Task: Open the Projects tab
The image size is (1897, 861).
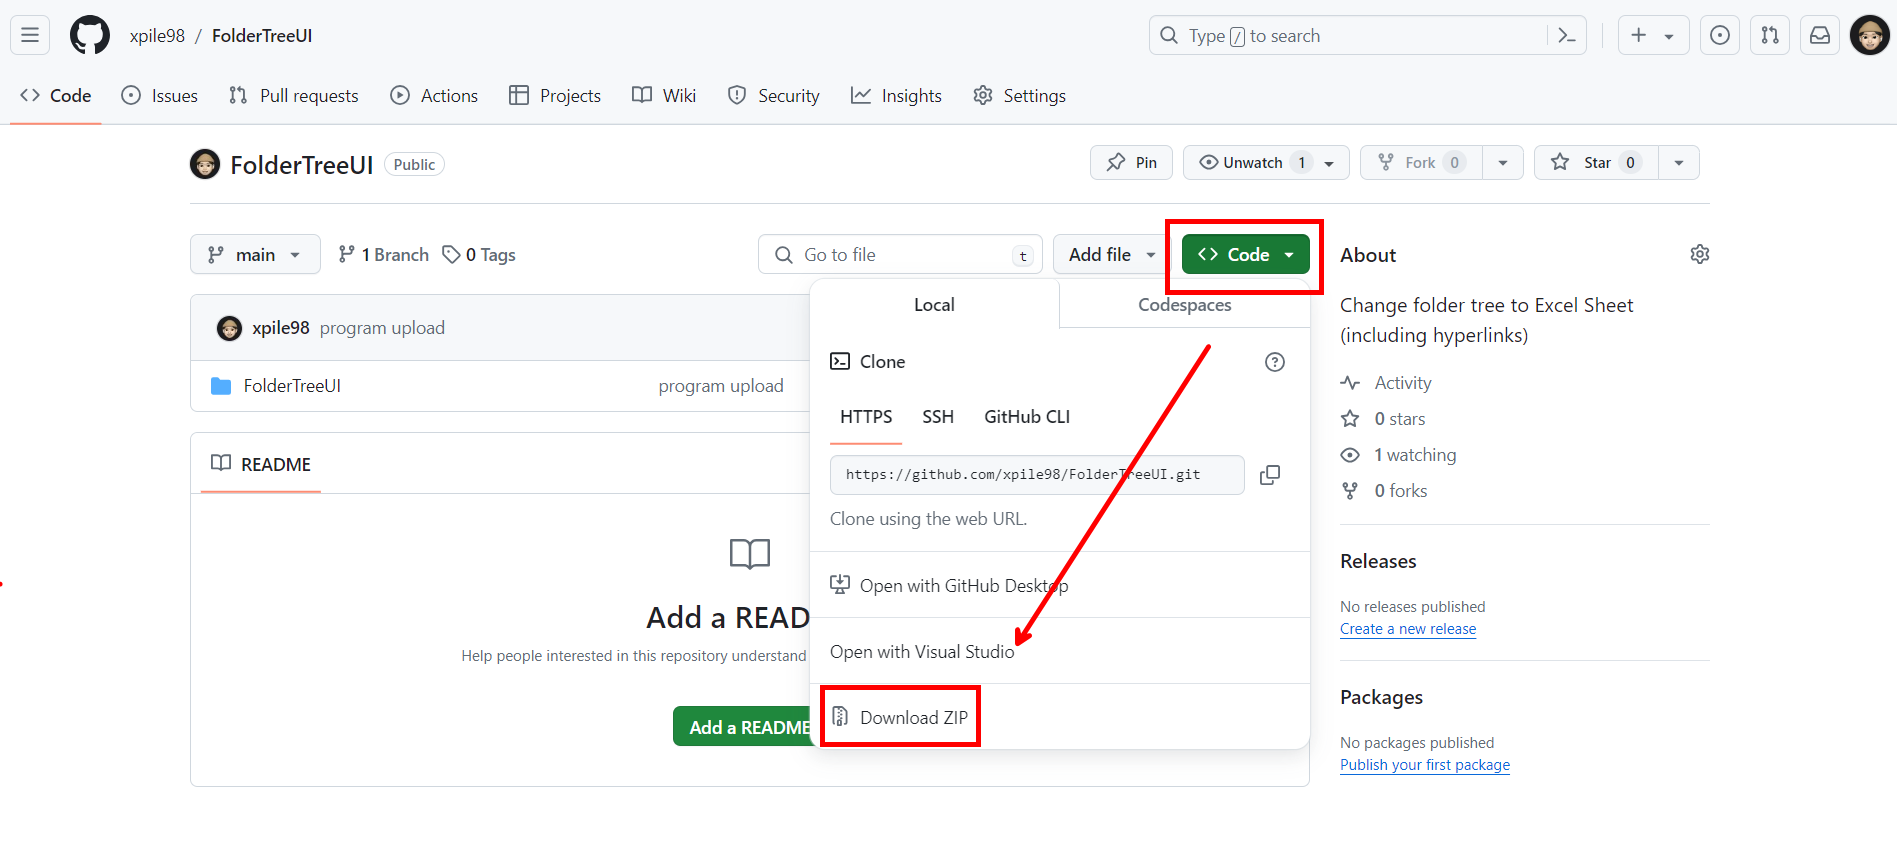Action: click(x=555, y=96)
